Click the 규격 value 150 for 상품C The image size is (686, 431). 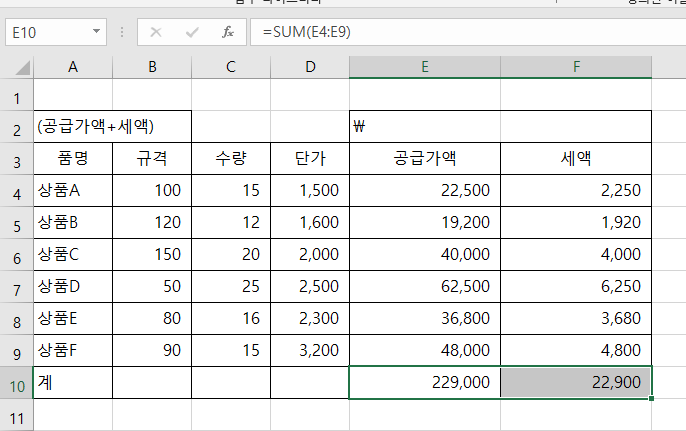point(152,254)
